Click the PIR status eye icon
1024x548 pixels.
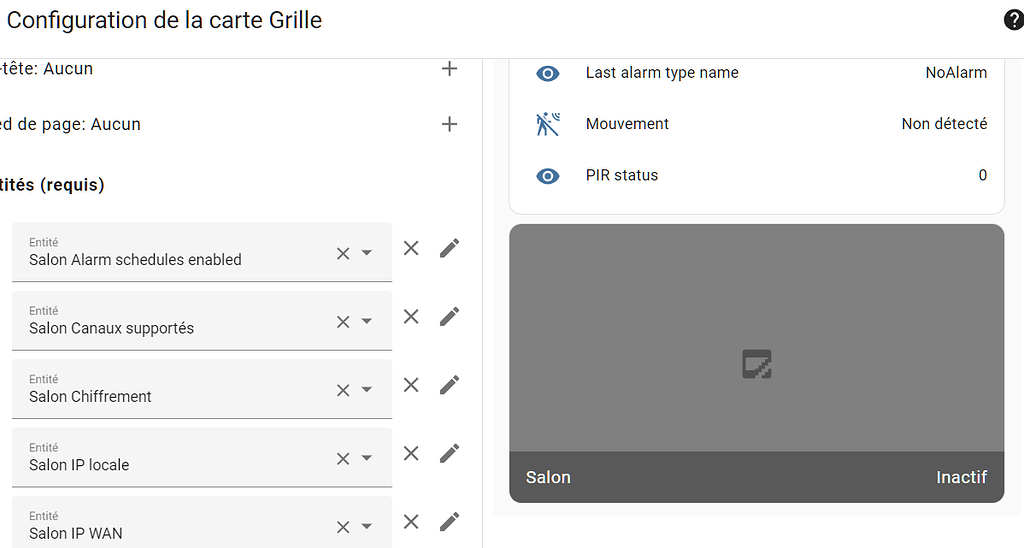click(547, 176)
